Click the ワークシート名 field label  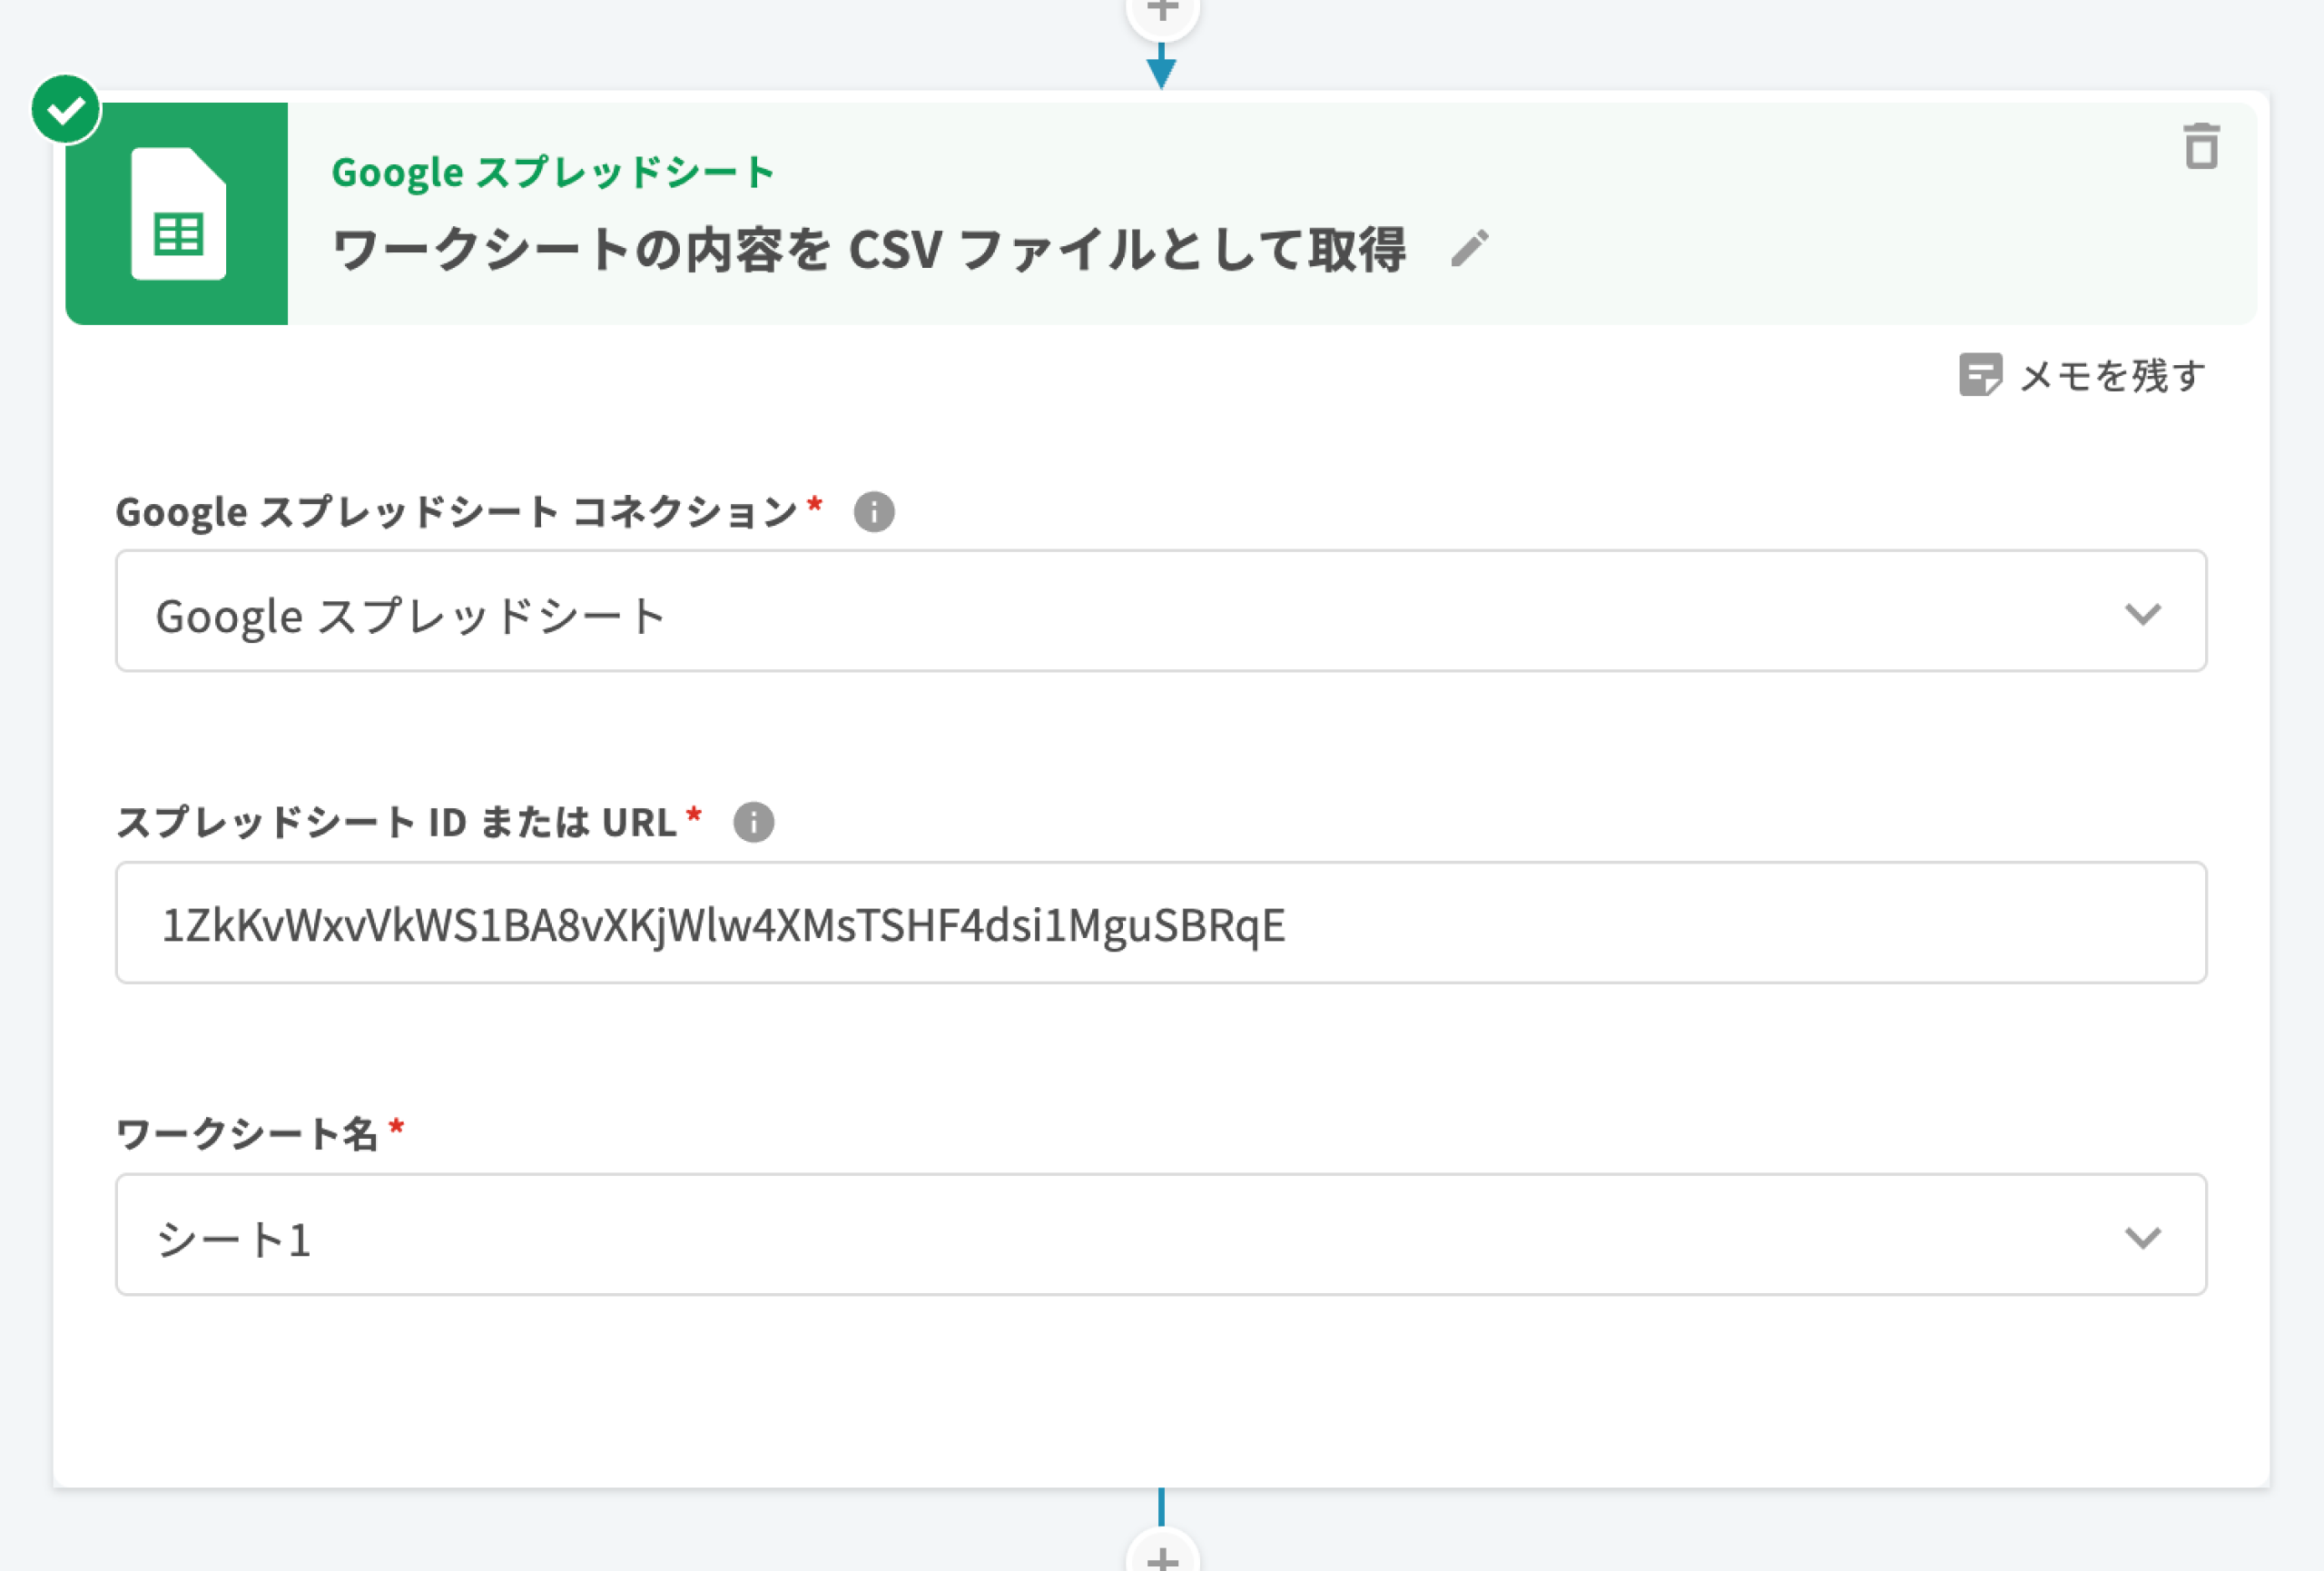pyautogui.click(x=246, y=1134)
